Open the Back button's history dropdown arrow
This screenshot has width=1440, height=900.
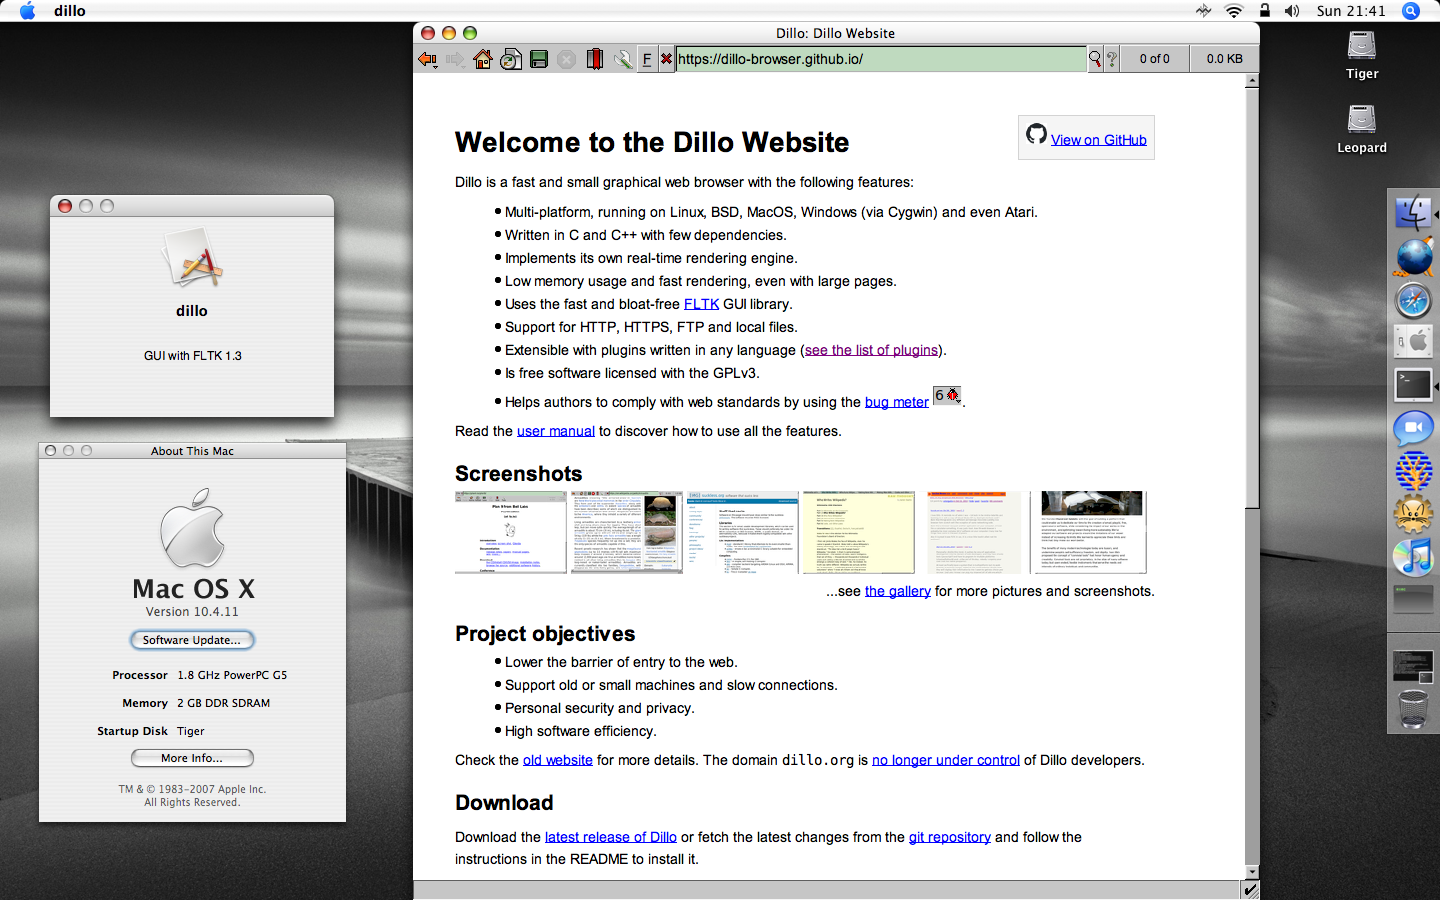click(436, 66)
